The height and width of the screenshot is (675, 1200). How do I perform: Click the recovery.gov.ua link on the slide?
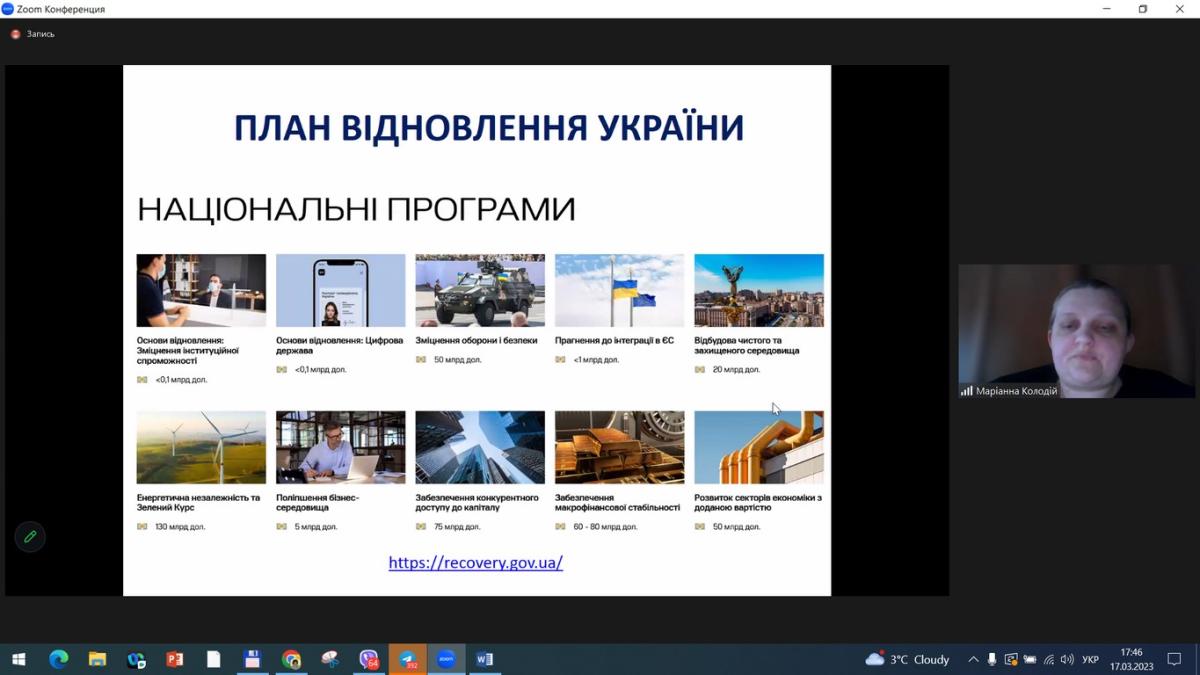[475, 562]
